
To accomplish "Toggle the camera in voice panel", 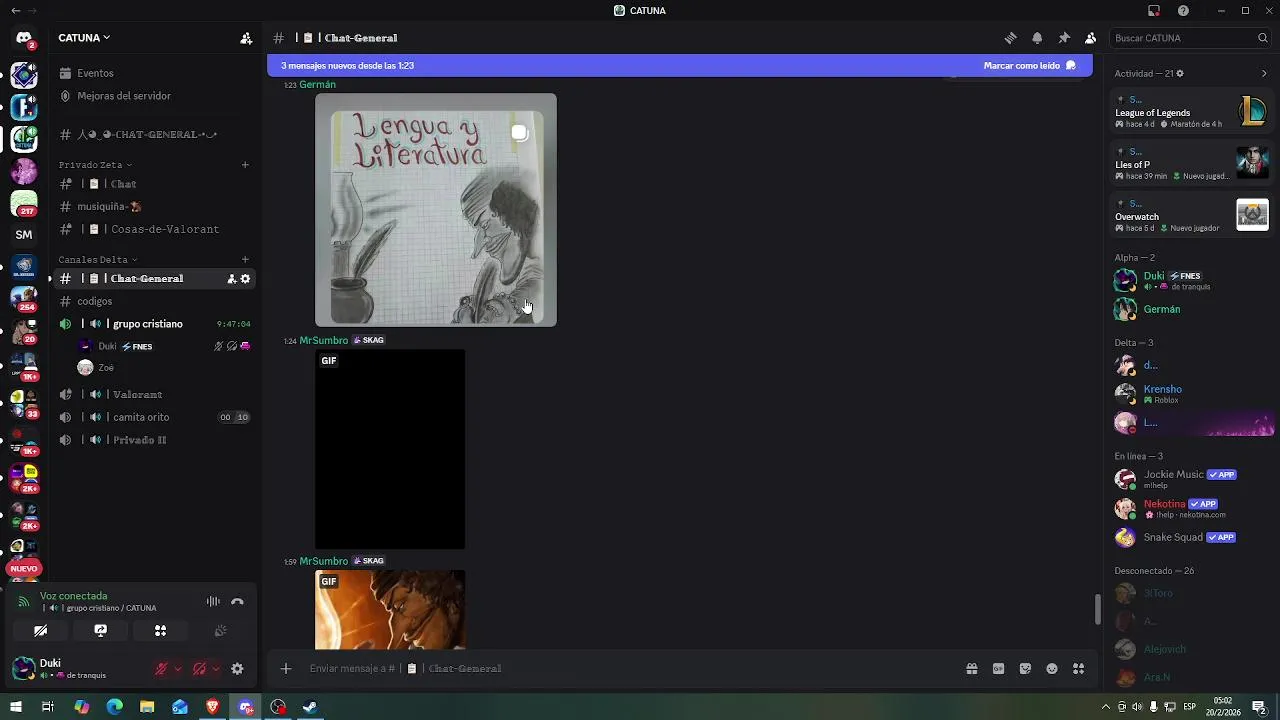I will click(41, 631).
